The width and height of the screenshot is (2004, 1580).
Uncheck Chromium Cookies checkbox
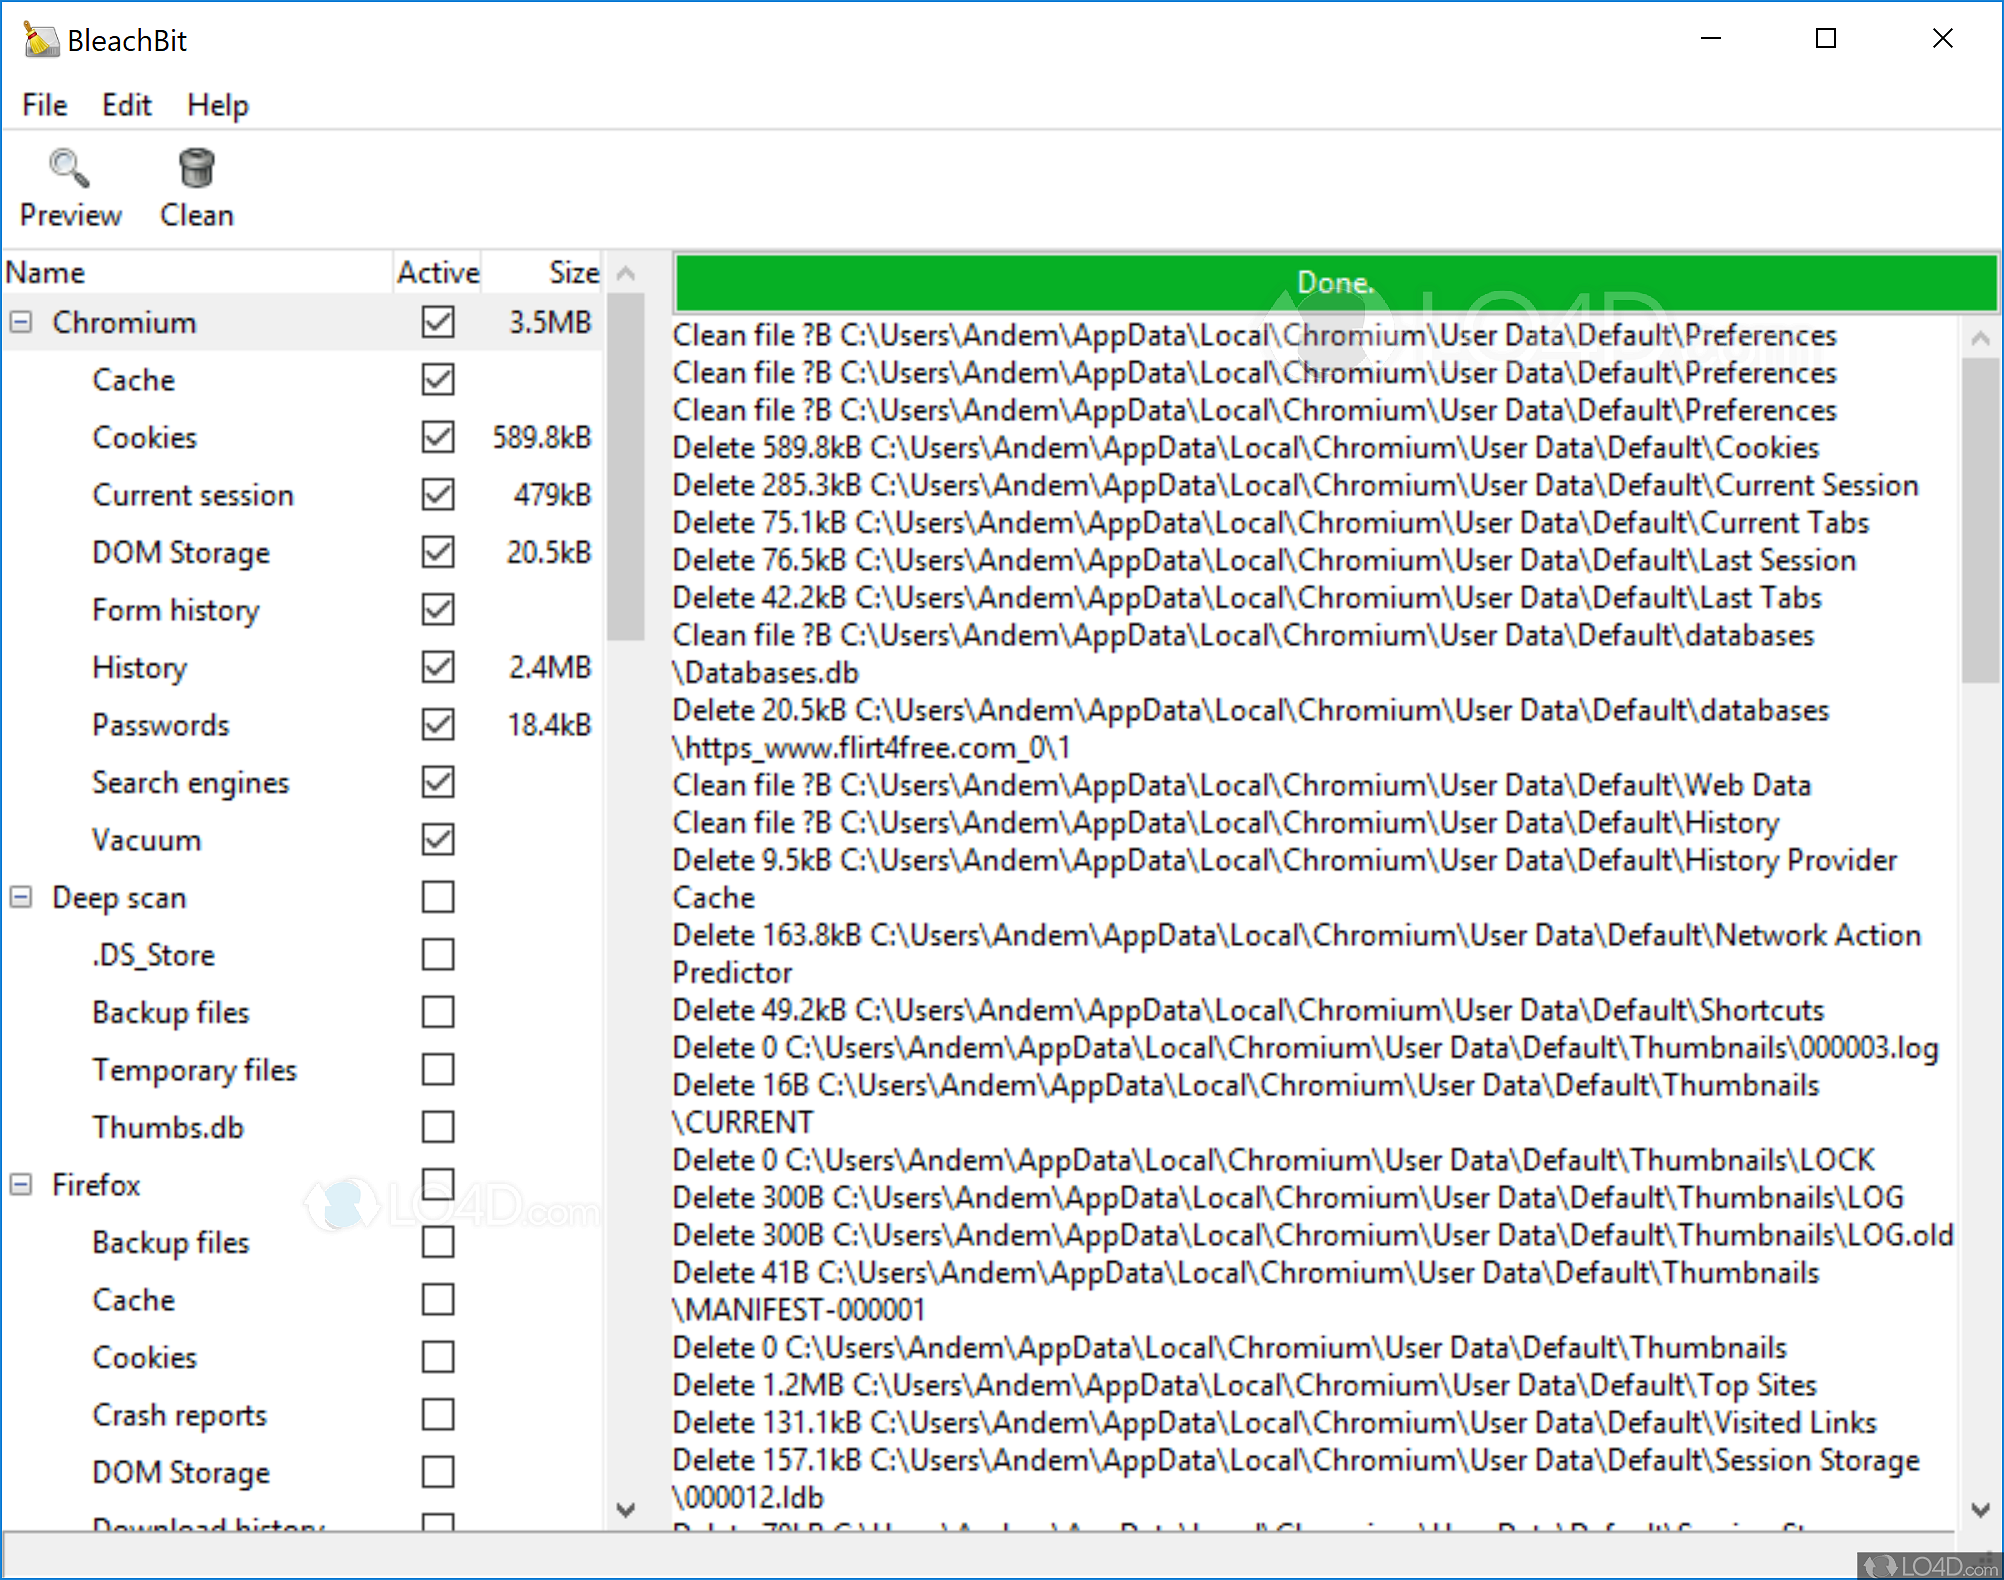point(438,437)
